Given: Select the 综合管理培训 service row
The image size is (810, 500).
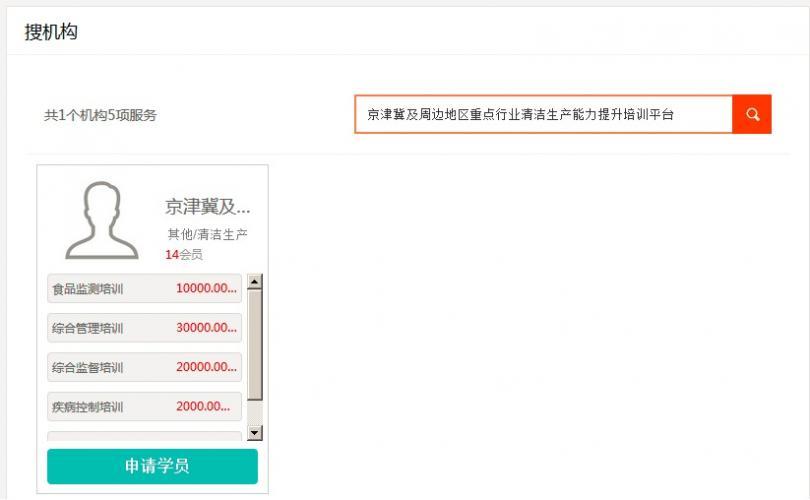Looking at the screenshot, I should 144,327.
